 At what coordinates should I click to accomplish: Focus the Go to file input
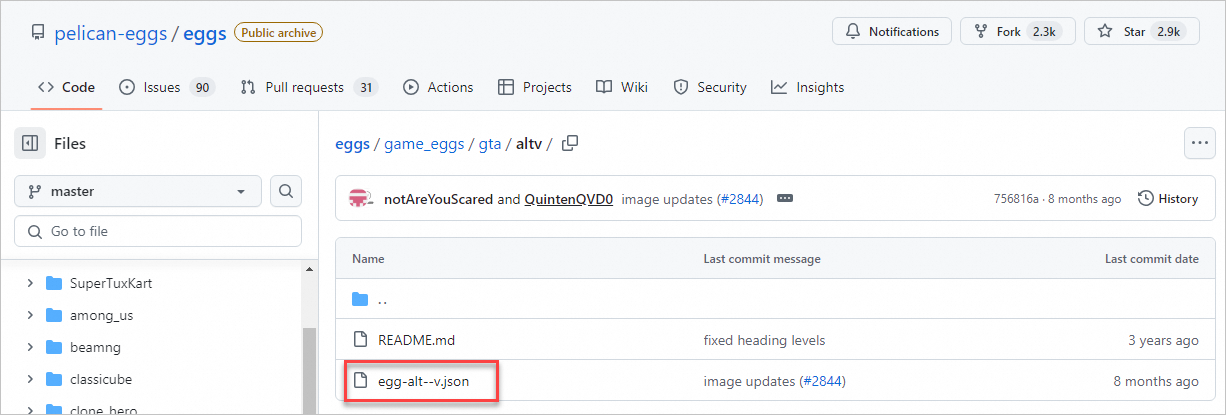[158, 231]
